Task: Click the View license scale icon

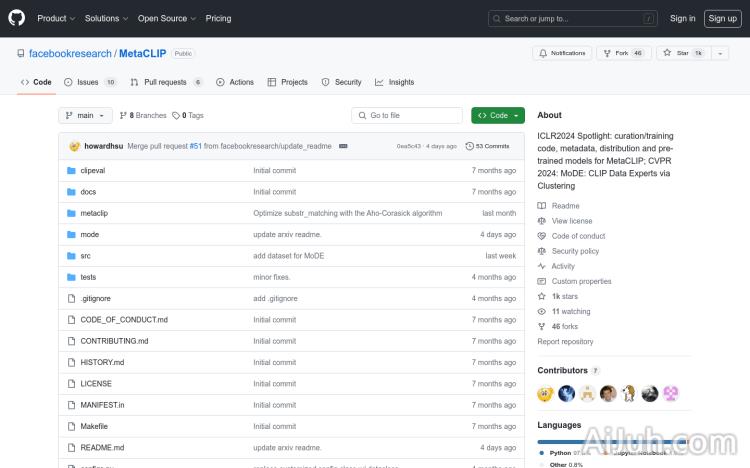Action: pos(542,221)
